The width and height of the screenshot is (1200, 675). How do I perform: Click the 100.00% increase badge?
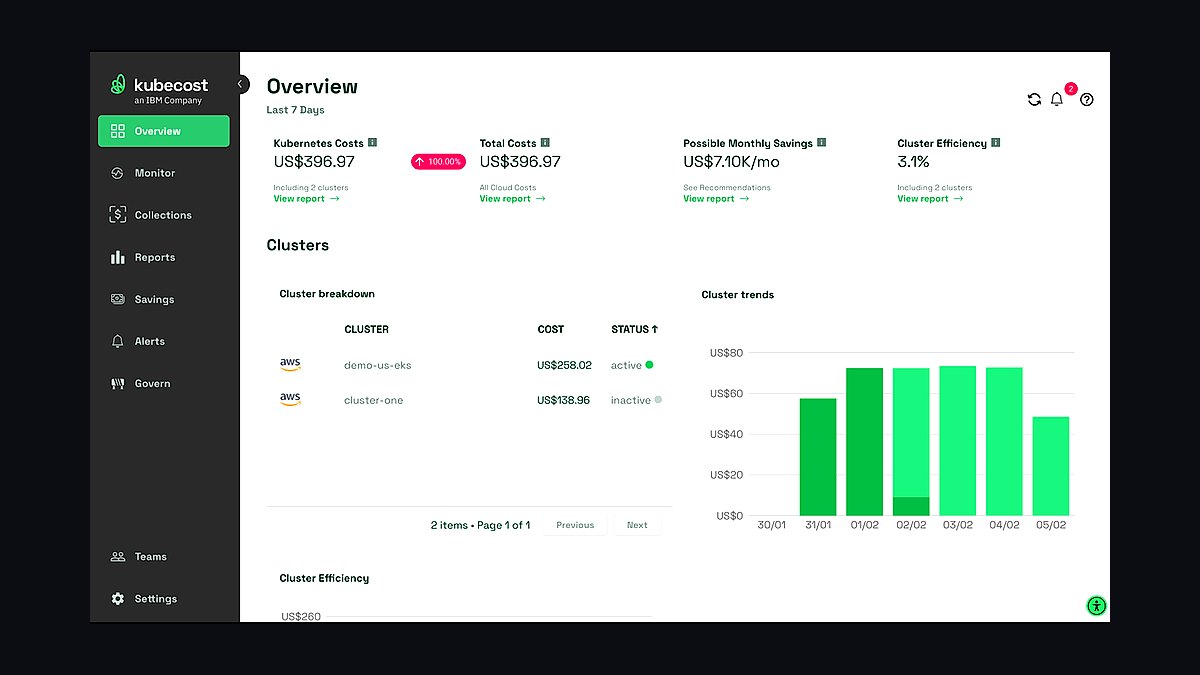tap(438, 161)
